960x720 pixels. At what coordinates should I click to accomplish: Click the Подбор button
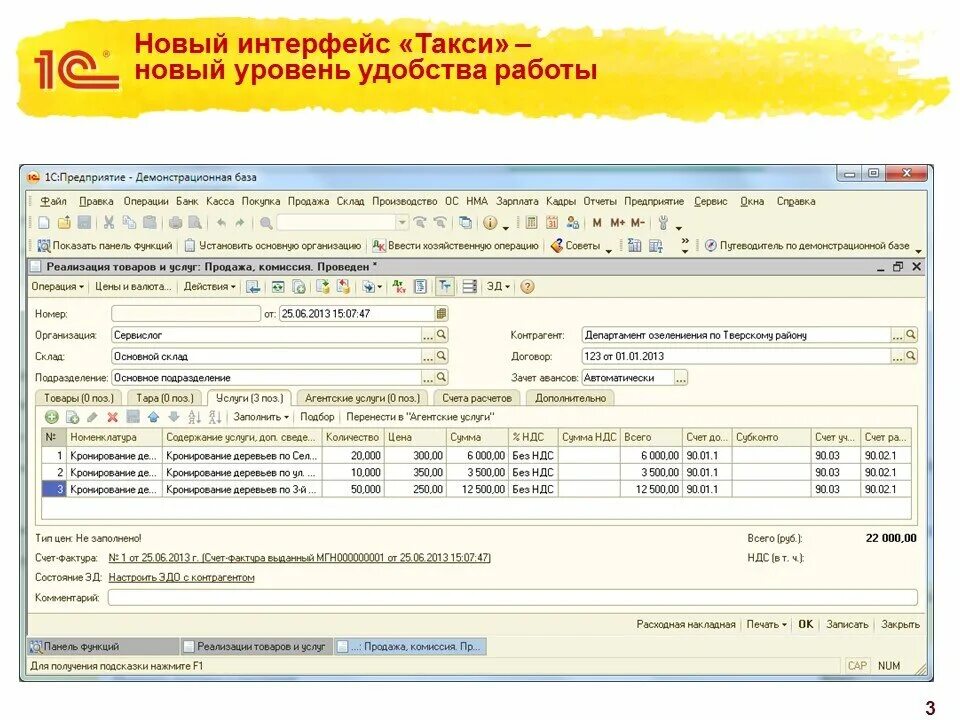[317, 417]
